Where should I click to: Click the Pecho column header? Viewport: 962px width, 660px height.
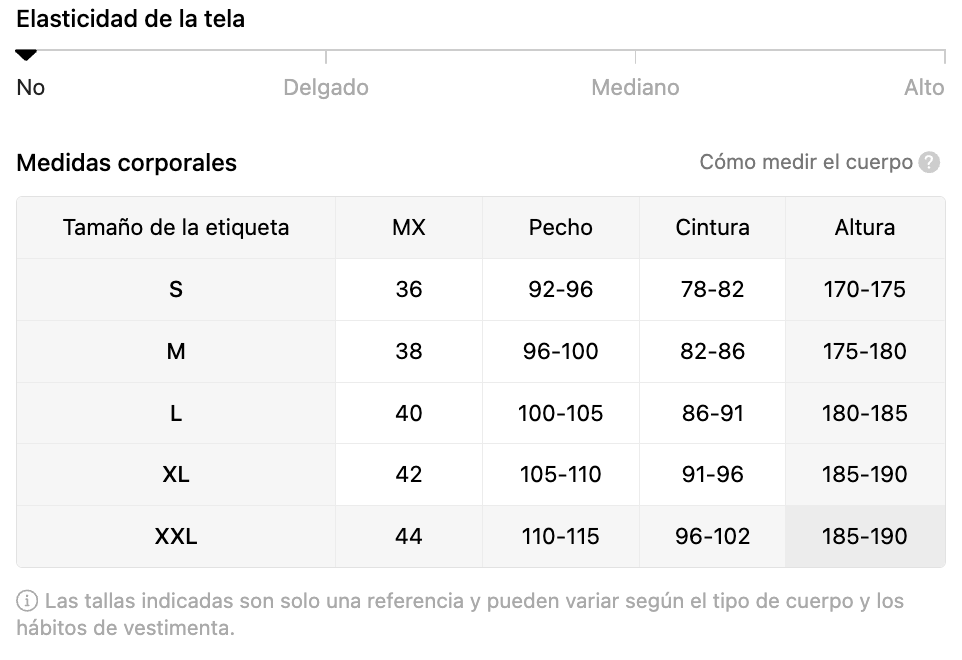561,228
